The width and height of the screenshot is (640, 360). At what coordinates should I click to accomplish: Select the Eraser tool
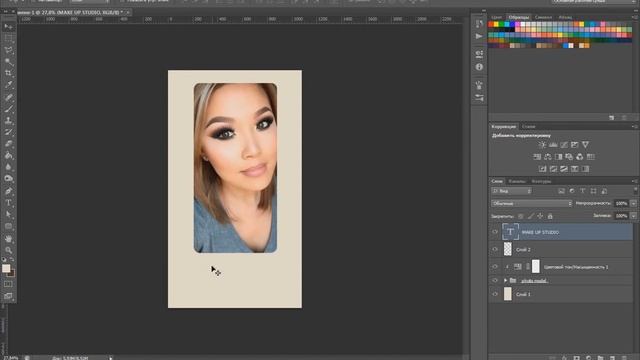click(9, 144)
